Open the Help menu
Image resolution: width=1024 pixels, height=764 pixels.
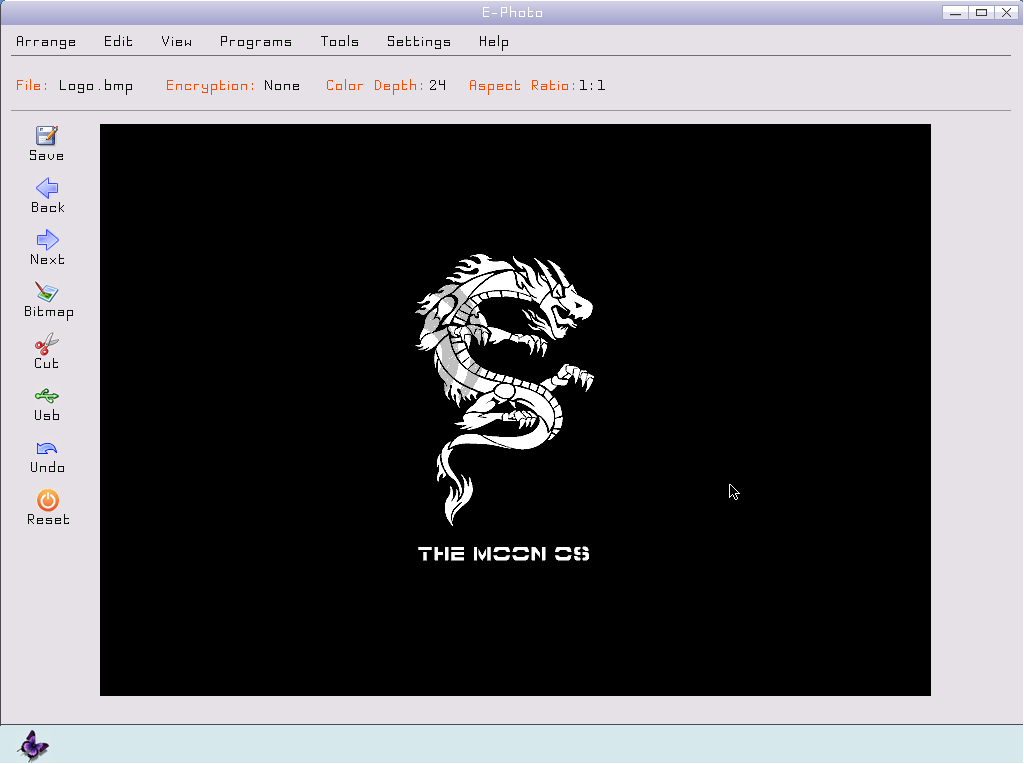pyautogui.click(x=494, y=42)
